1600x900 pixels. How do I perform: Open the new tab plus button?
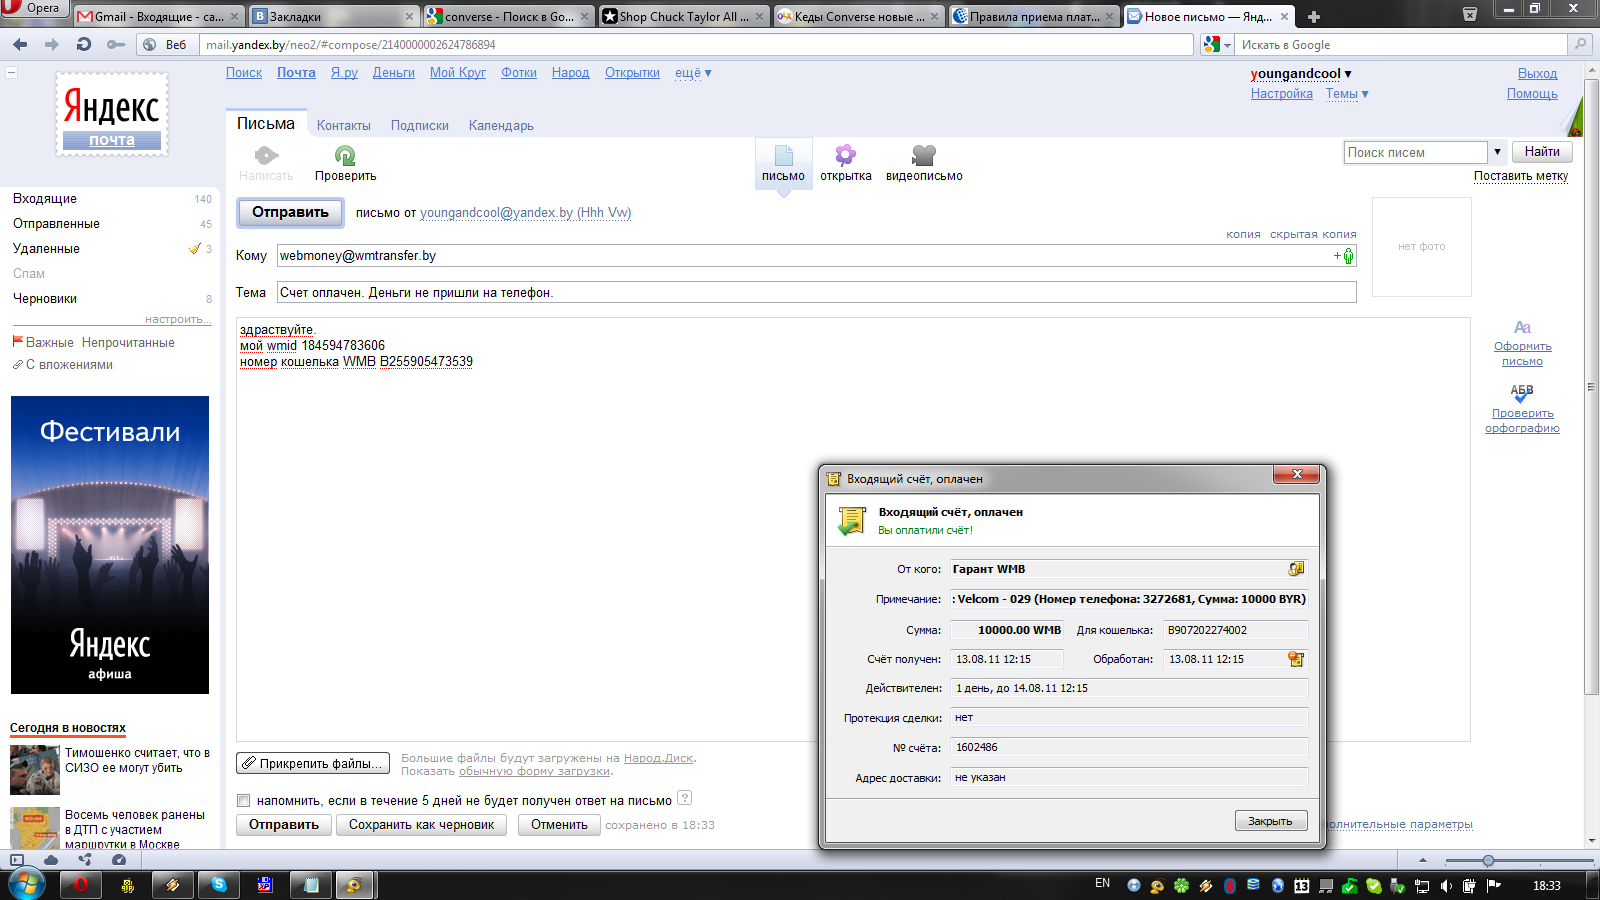pos(1314,17)
